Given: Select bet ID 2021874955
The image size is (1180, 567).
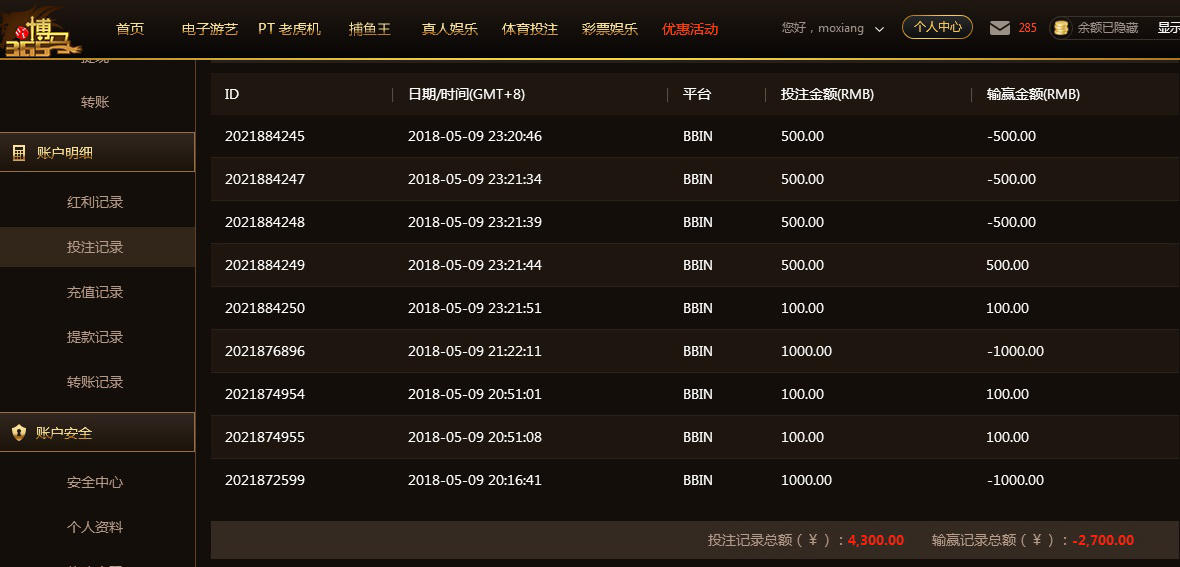Looking at the screenshot, I should [x=265, y=437].
